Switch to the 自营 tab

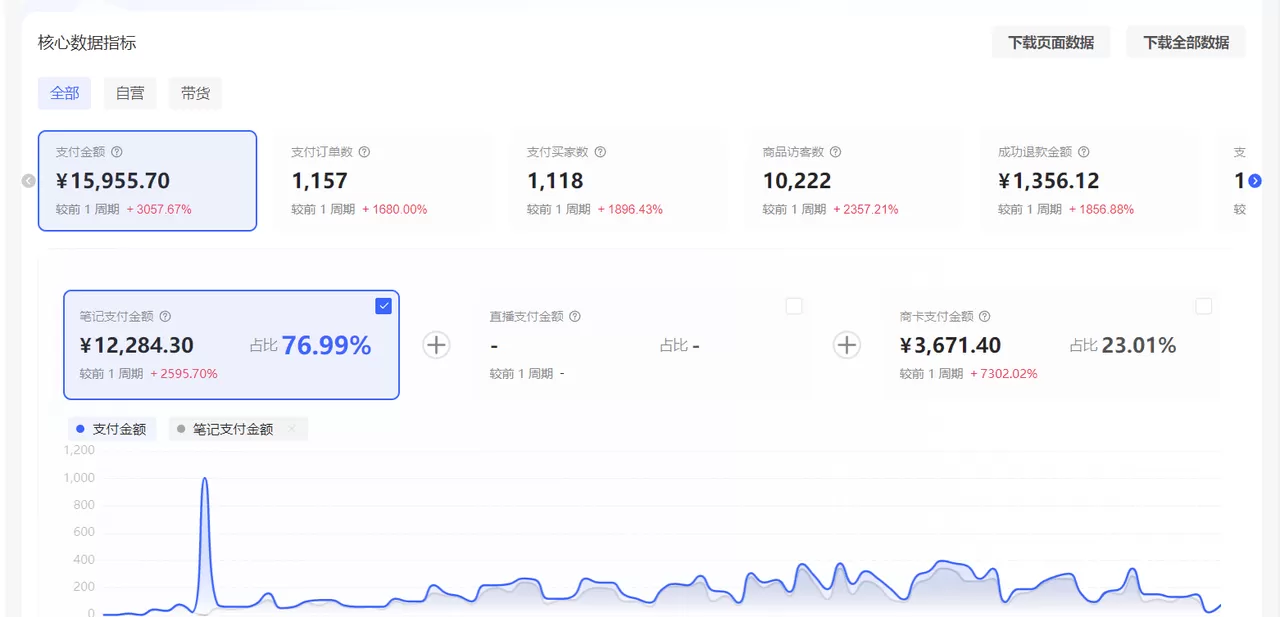click(130, 93)
